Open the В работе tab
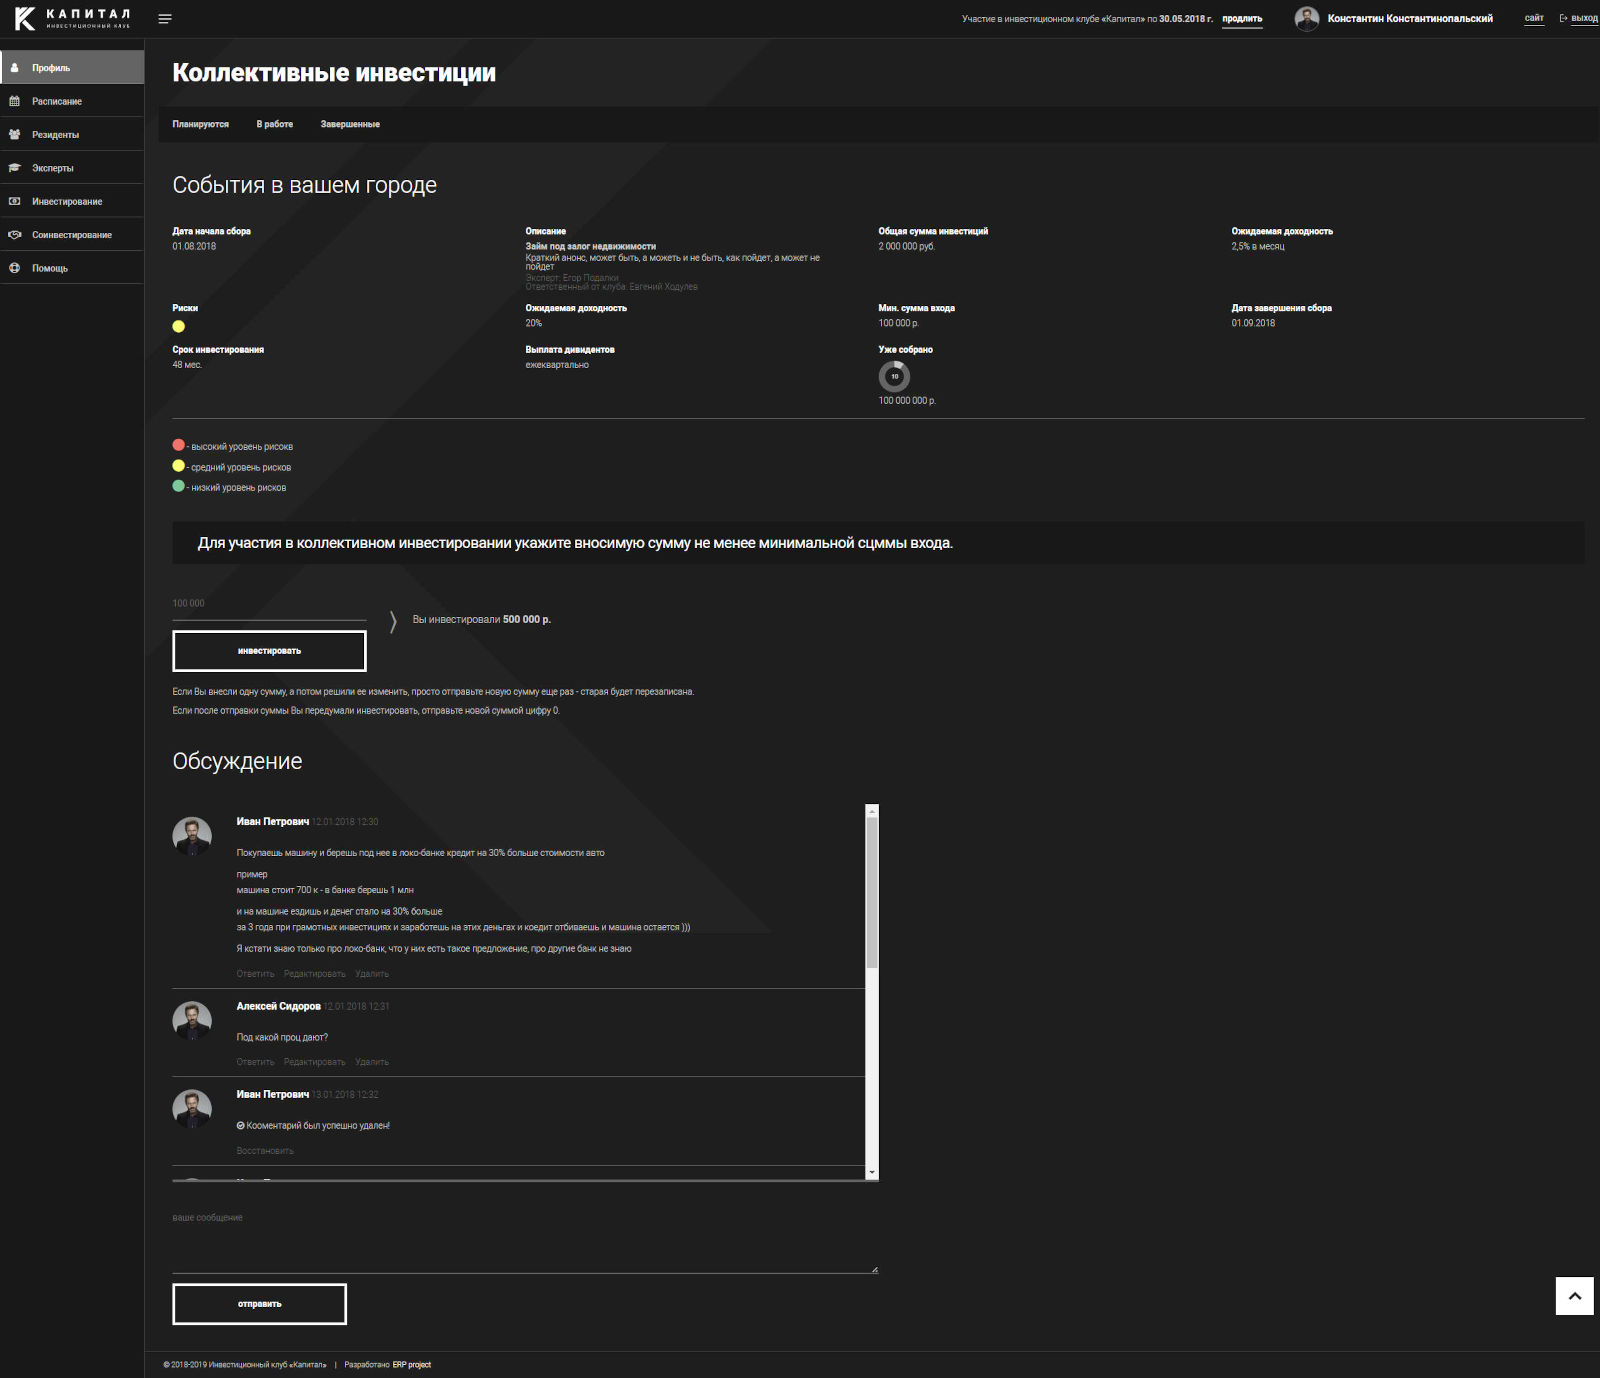The image size is (1600, 1378). [274, 125]
